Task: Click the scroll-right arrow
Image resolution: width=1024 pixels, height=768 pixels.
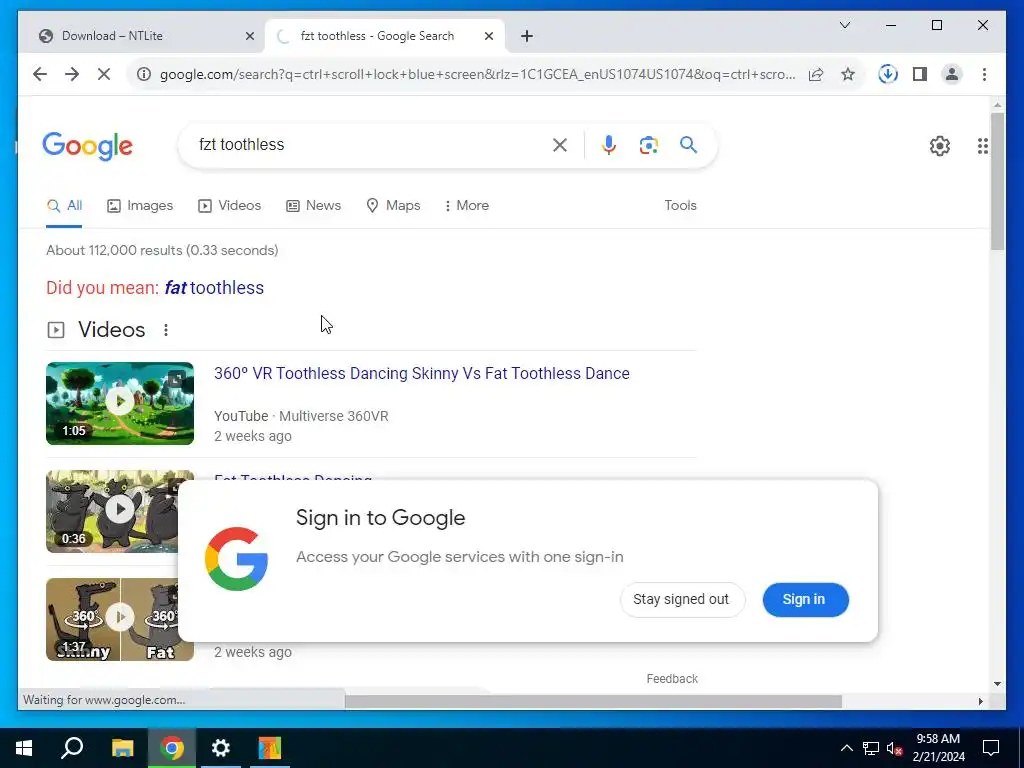Action: [980, 701]
